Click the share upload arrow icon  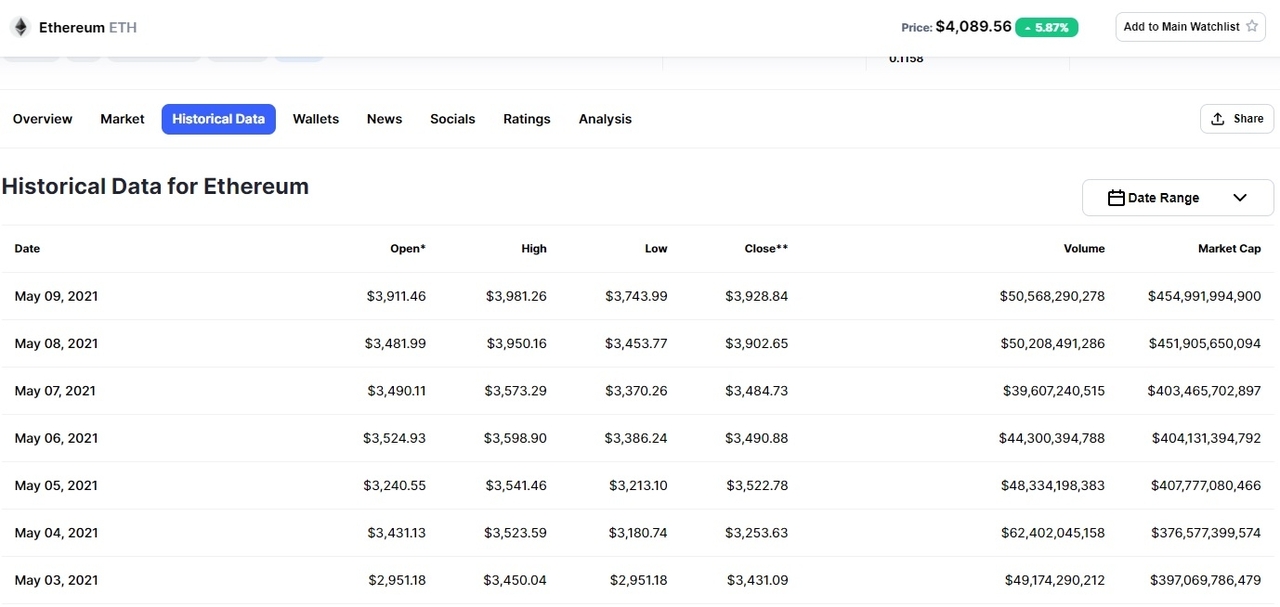click(x=1217, y=119)
